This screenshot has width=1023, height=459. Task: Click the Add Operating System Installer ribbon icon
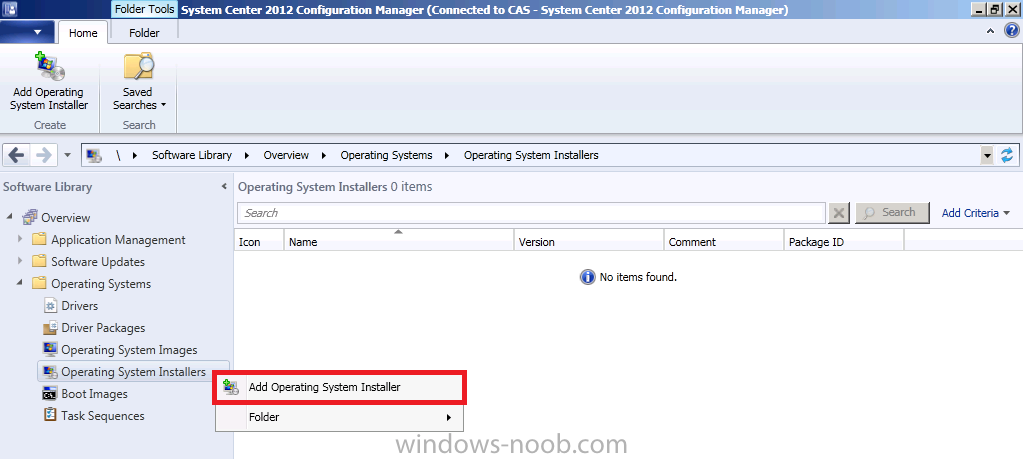point(49,67)
